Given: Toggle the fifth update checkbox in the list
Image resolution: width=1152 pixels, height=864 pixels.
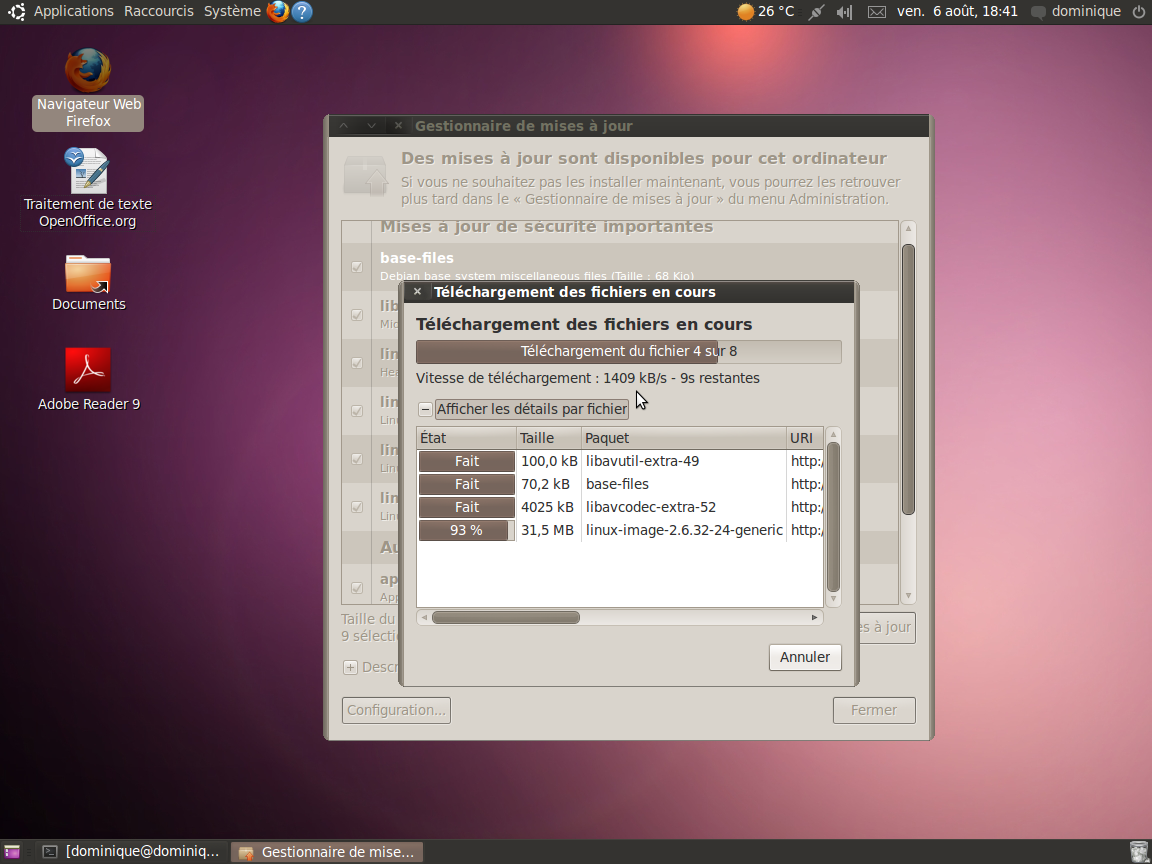Looking at the screenshot, I should [x=357, y=458].
